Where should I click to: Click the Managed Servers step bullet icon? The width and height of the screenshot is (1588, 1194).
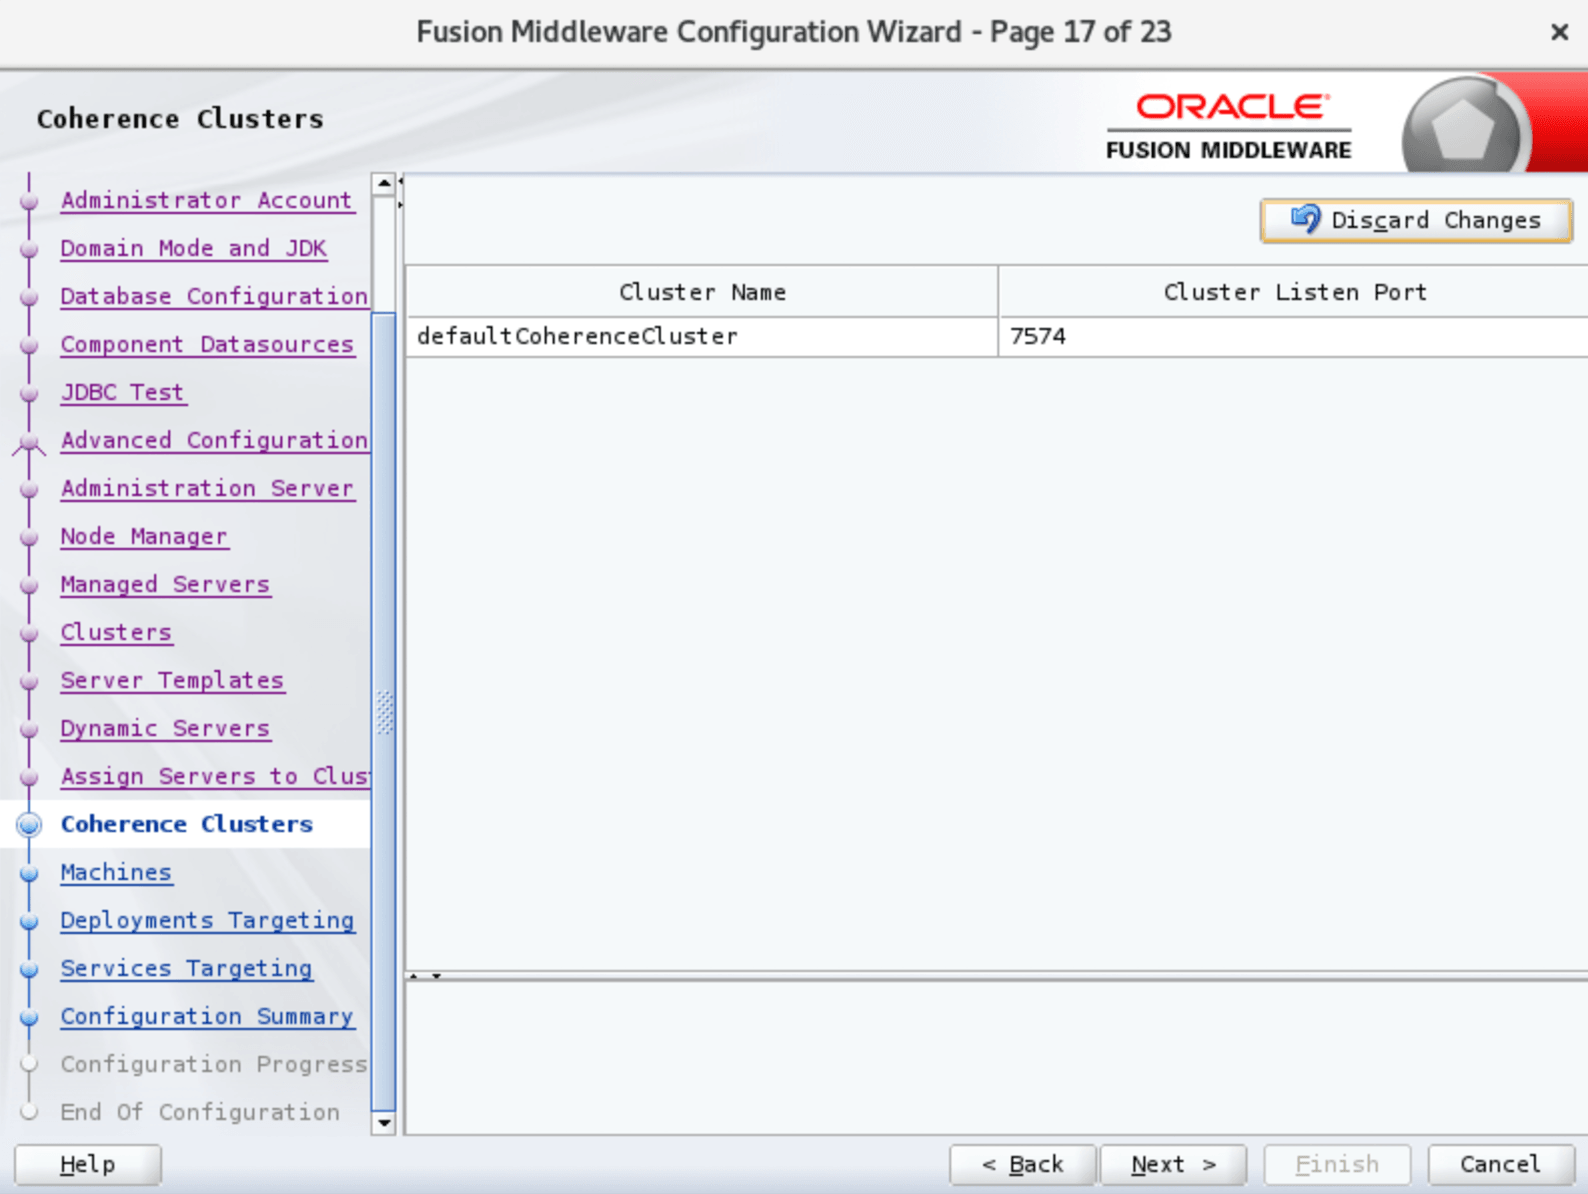pos(29,585)
